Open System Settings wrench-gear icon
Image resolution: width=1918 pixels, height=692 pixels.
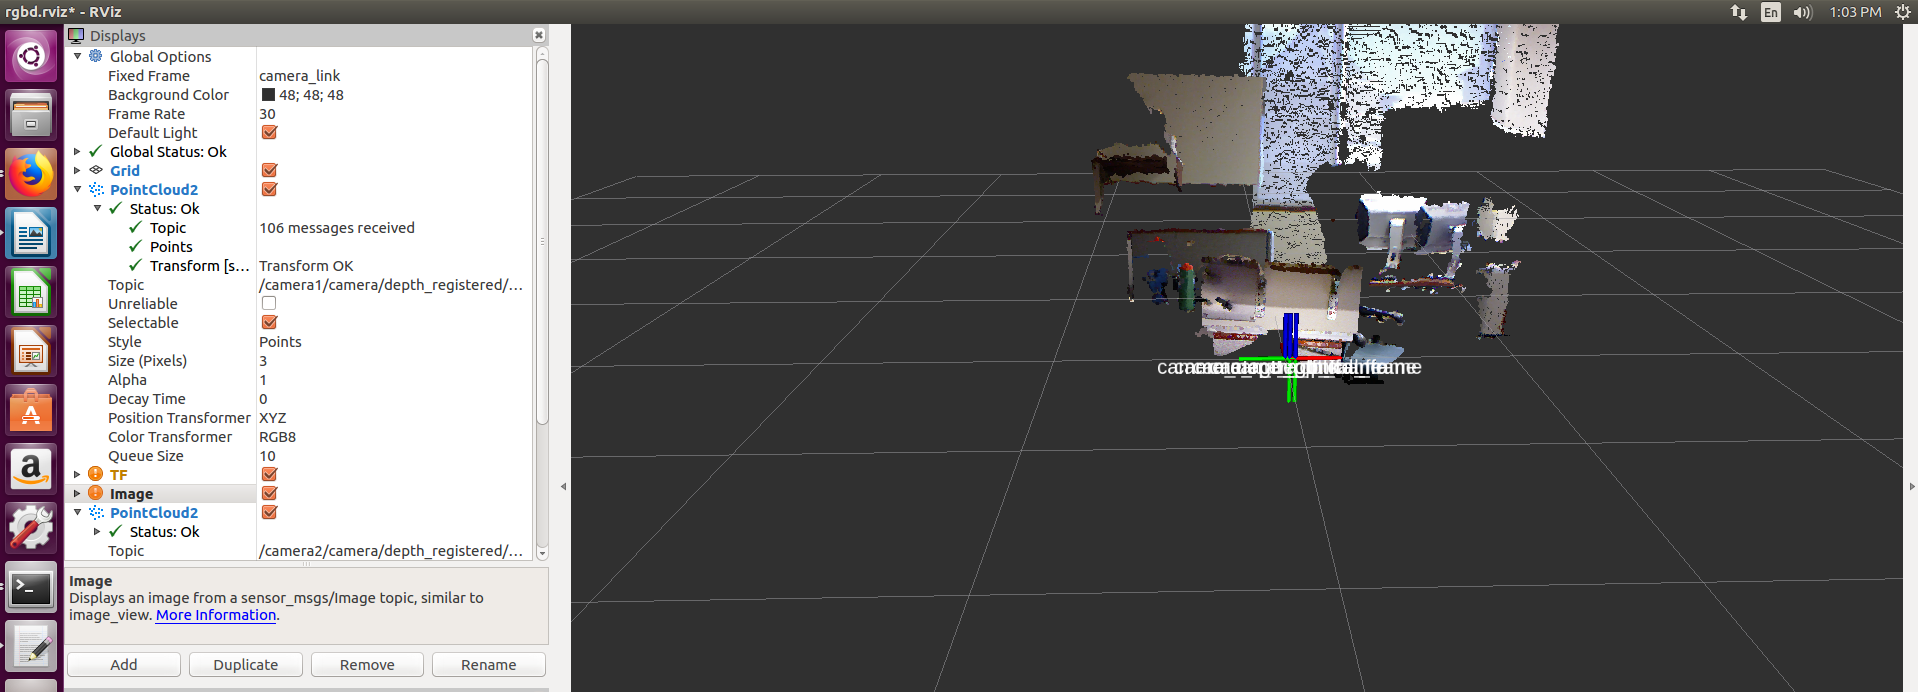coord(31,527)
